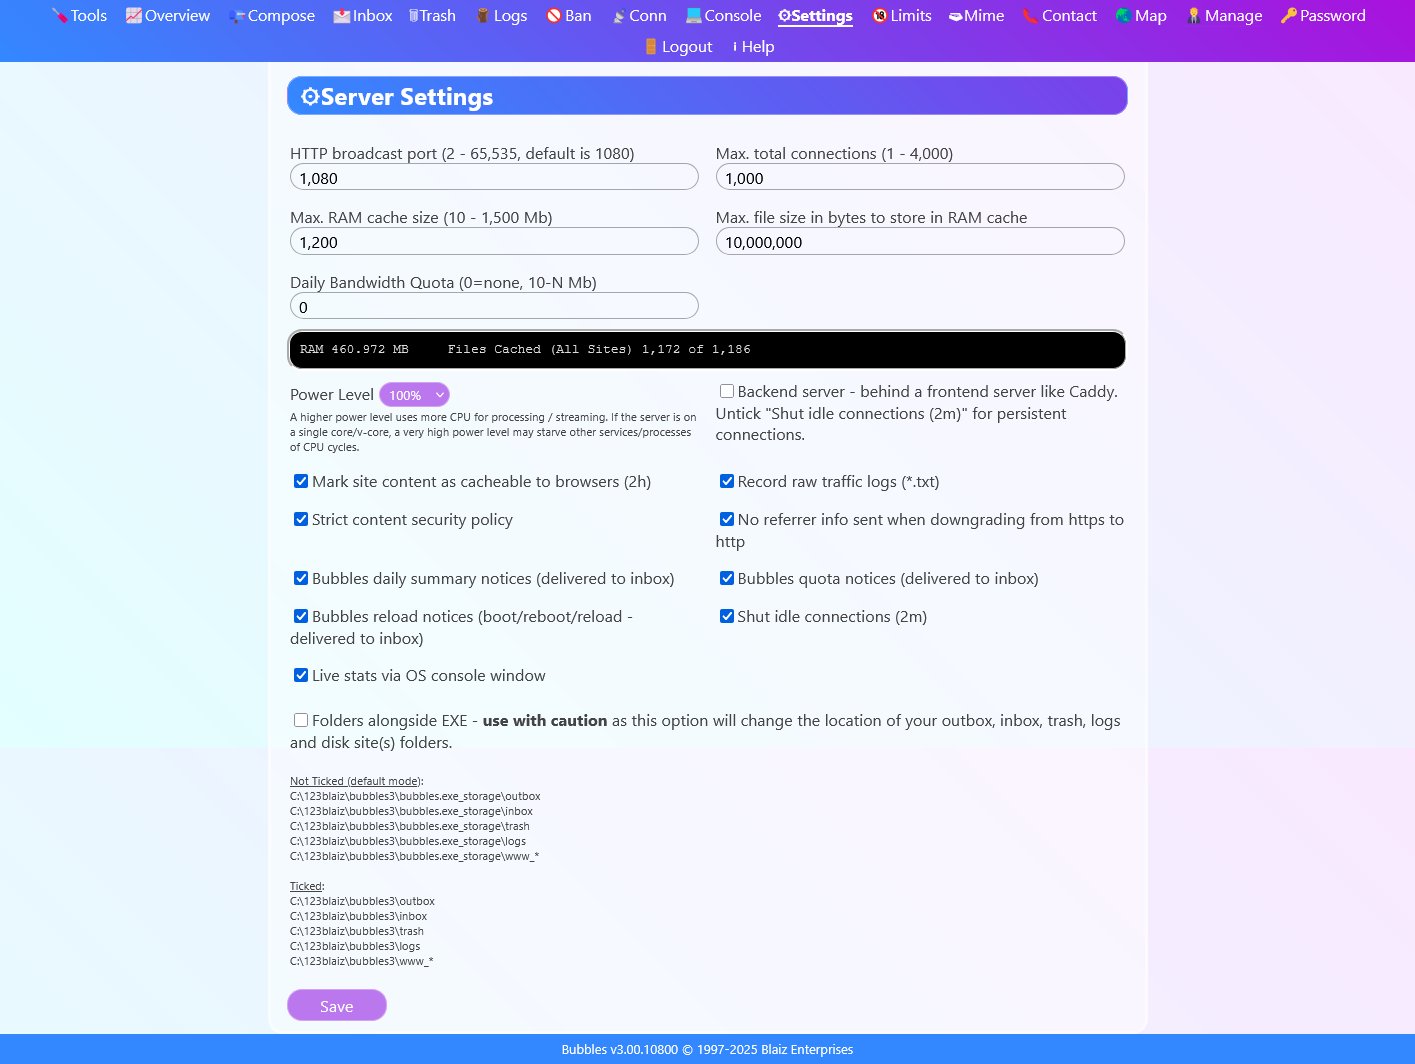This screenshot has height=1064, width=1415.
Task: Uncheck Bubbles reload notices
Action: [x=301, y=616]
